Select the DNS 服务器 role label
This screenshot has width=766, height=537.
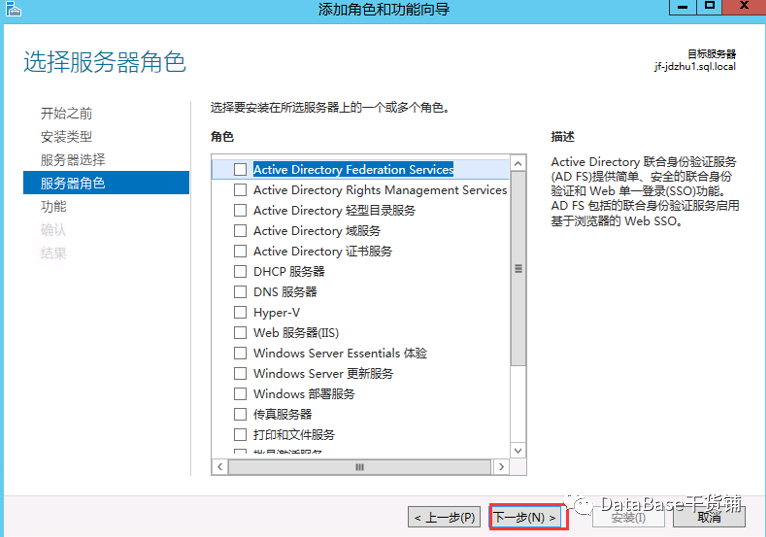point(285,292)
